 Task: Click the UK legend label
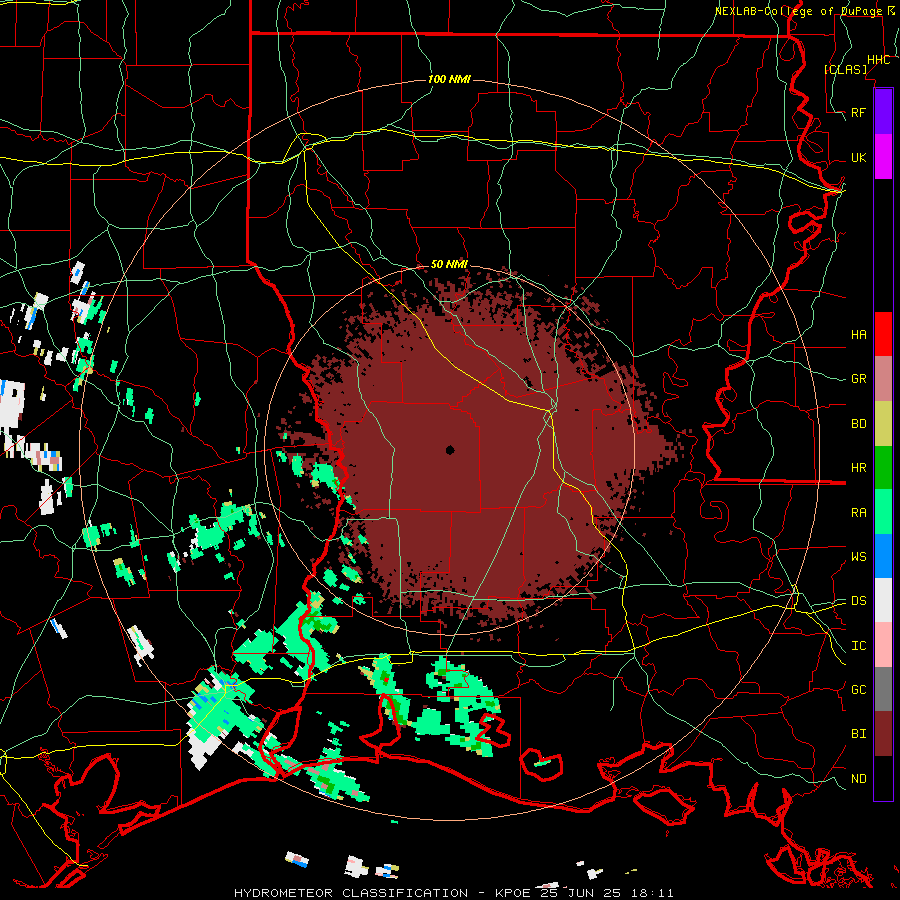[x=858, y=157]
